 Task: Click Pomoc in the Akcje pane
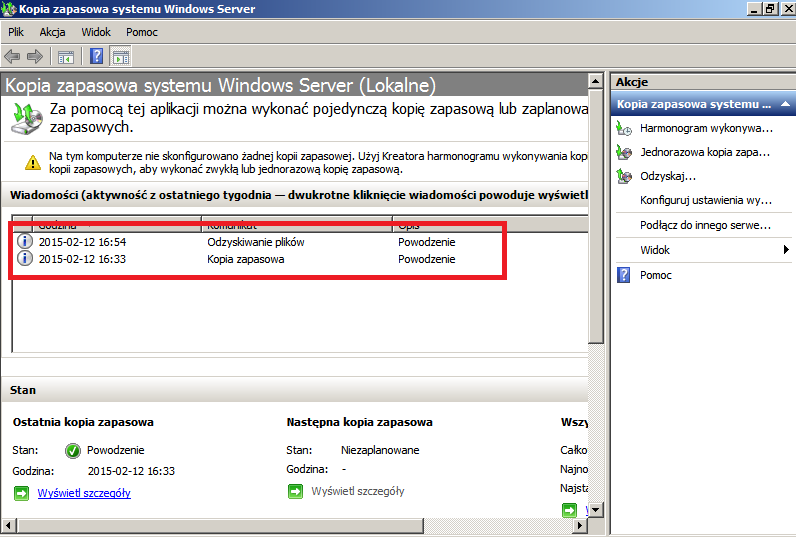pos(655,275)
